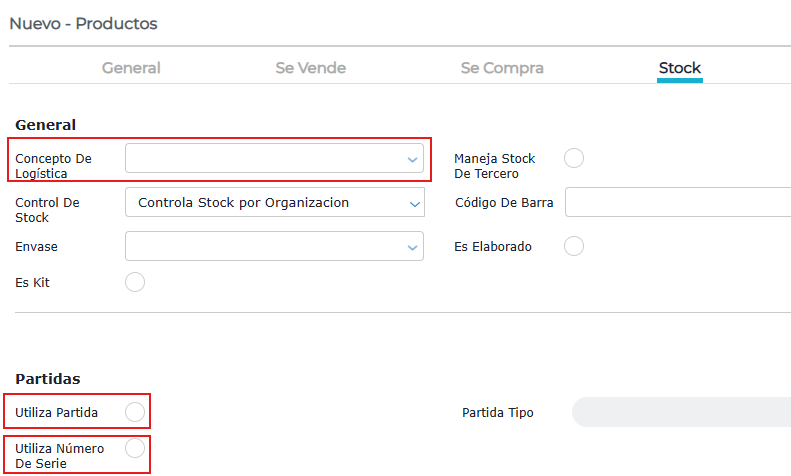Expand the Envase dropdown

pos(274,246)
